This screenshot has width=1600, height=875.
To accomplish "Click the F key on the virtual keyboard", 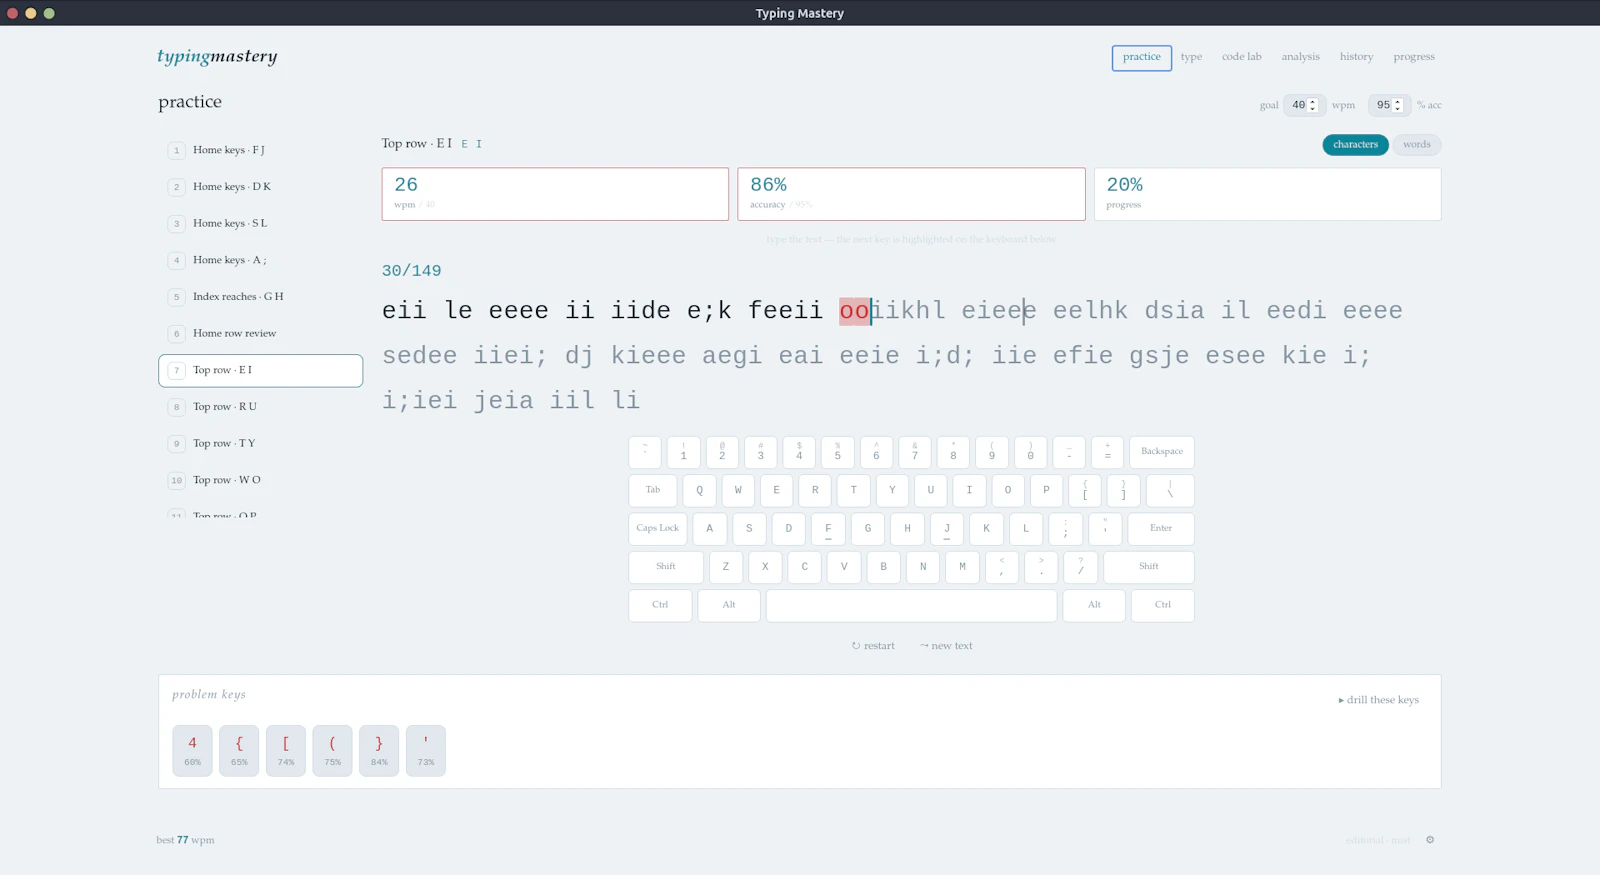I will pyautogui.click(x=828, y=529).
